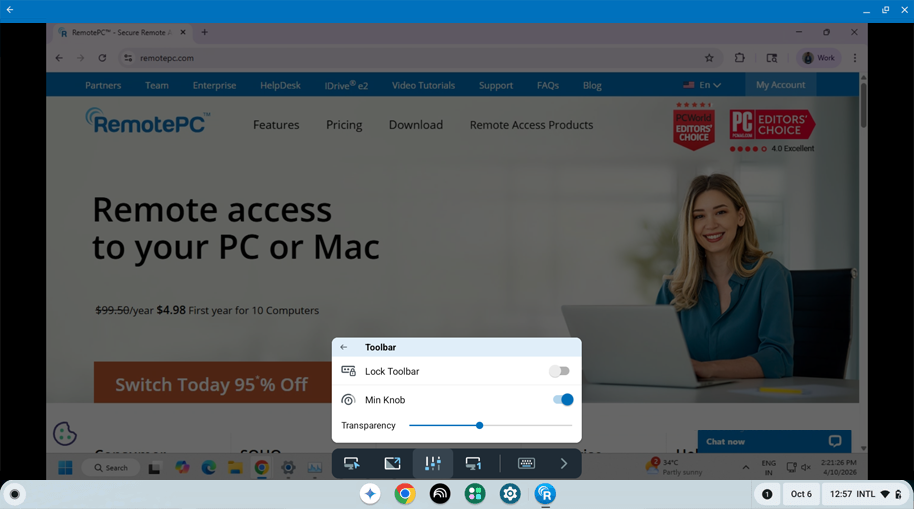
Task: Go back in remote Chrome browser
Action: [59, 58]
